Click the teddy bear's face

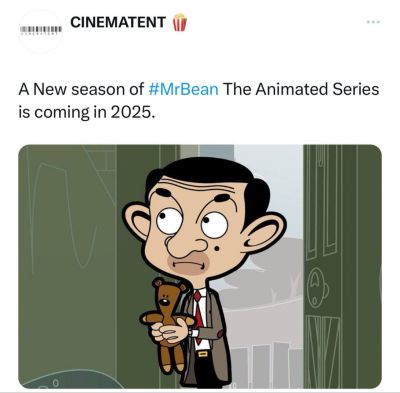click(165, 297)
